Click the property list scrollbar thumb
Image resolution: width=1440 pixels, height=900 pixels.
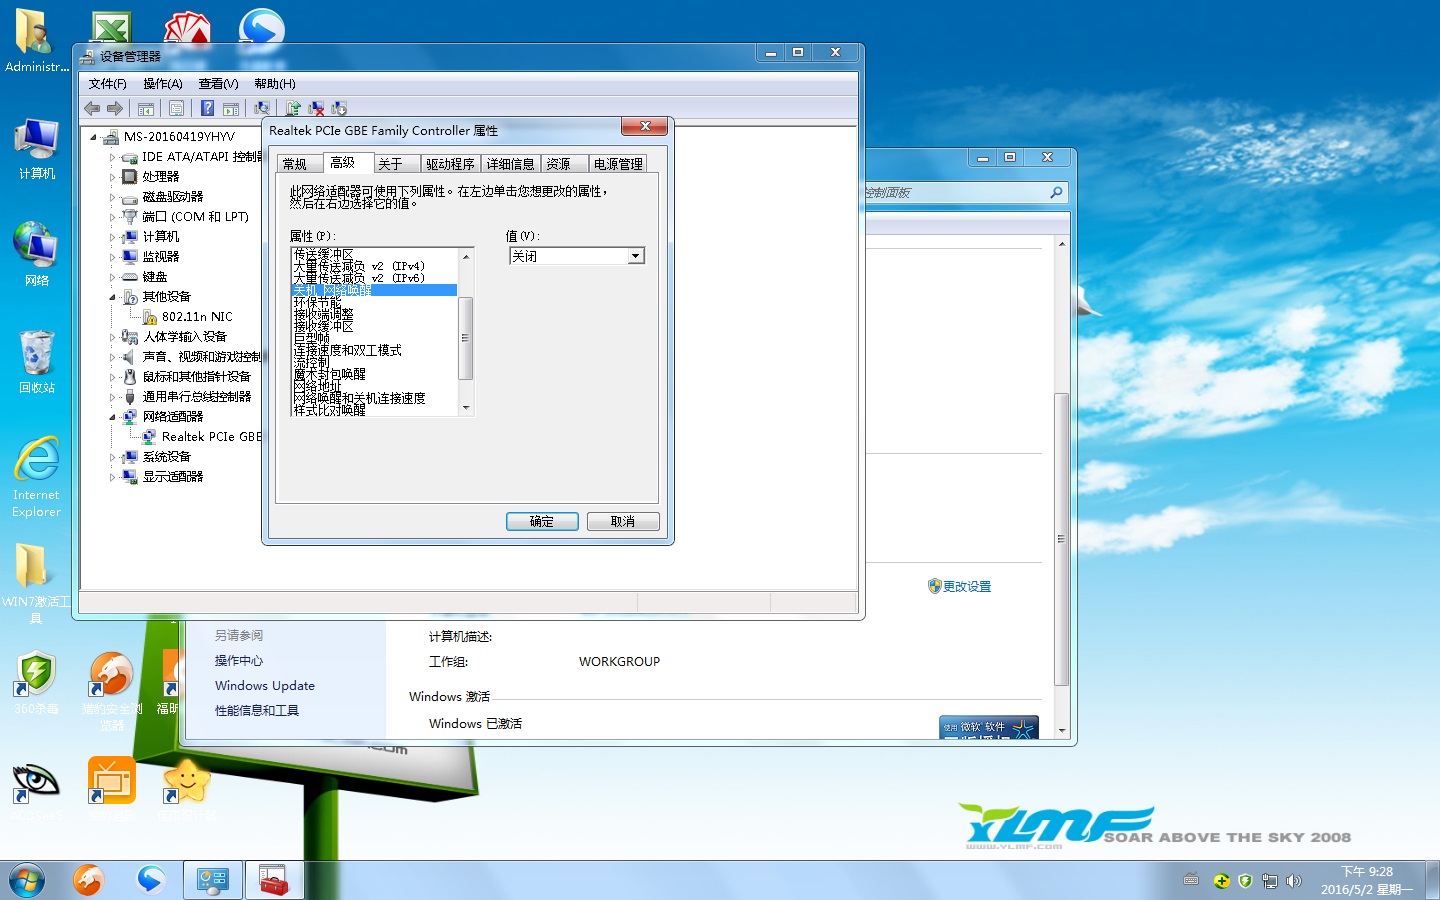pos(465,338)
